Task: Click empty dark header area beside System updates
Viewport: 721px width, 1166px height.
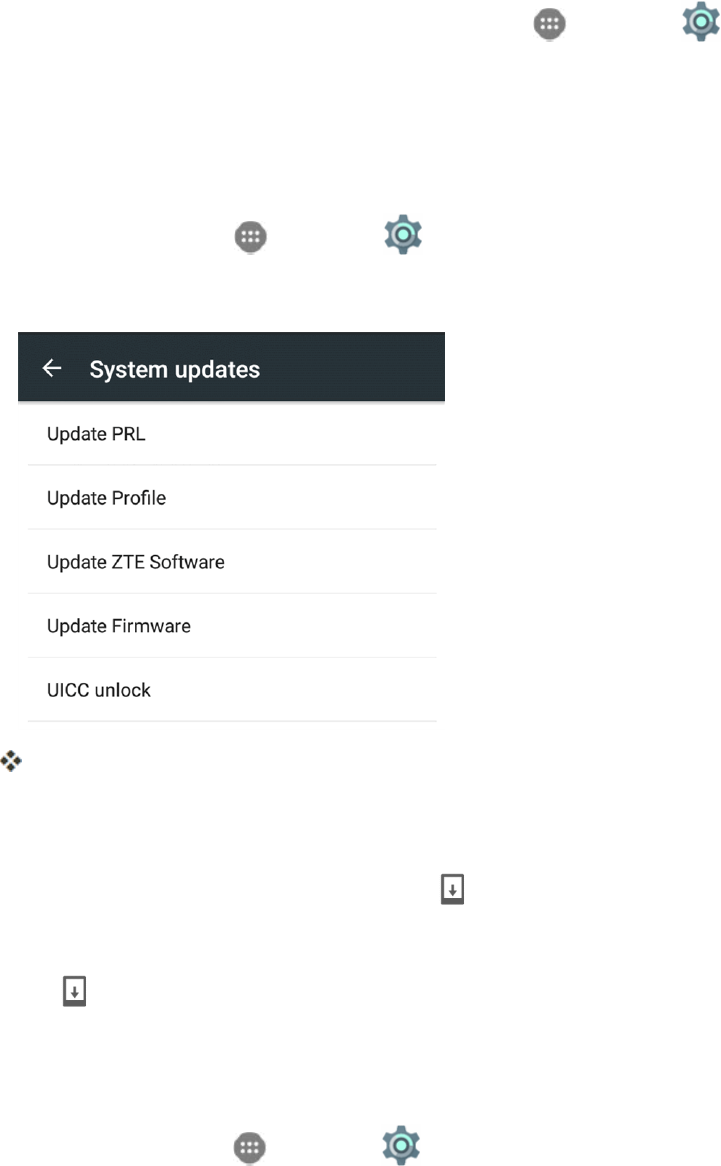Action: (353, 367)
